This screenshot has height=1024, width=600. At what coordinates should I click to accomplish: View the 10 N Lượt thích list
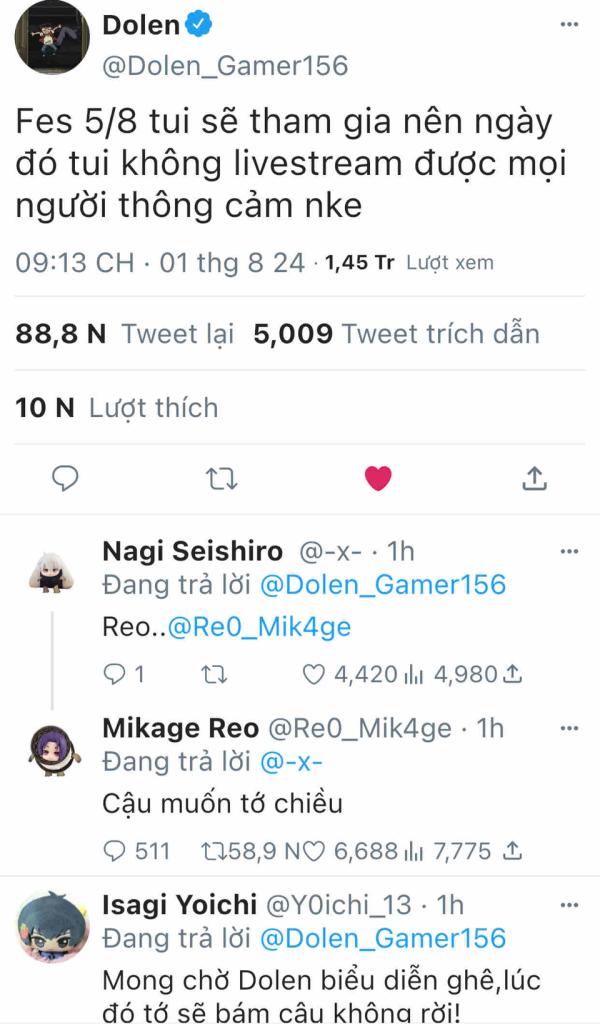[x=117, y=408]
